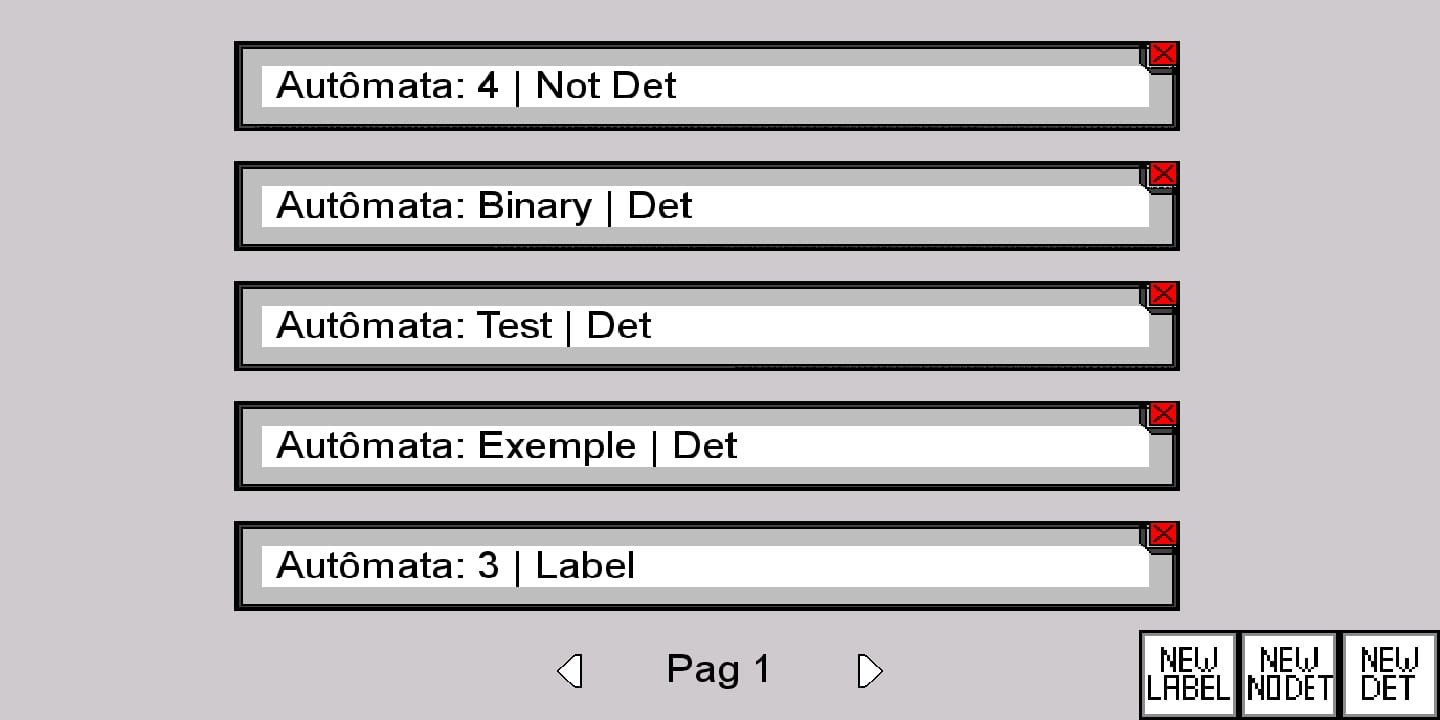Remove the Test automaton with red X
Screen dimensions: 1440x720
[1163, 294]
